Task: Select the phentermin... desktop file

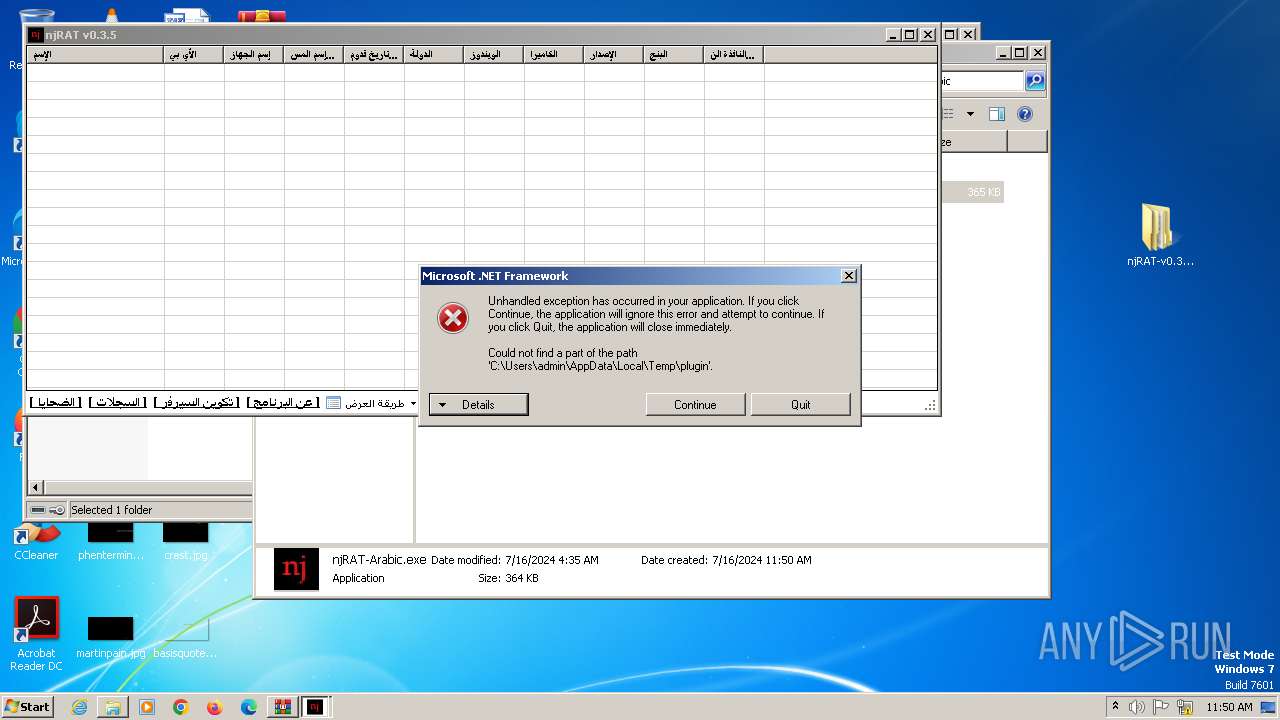Action: (111, 541)
